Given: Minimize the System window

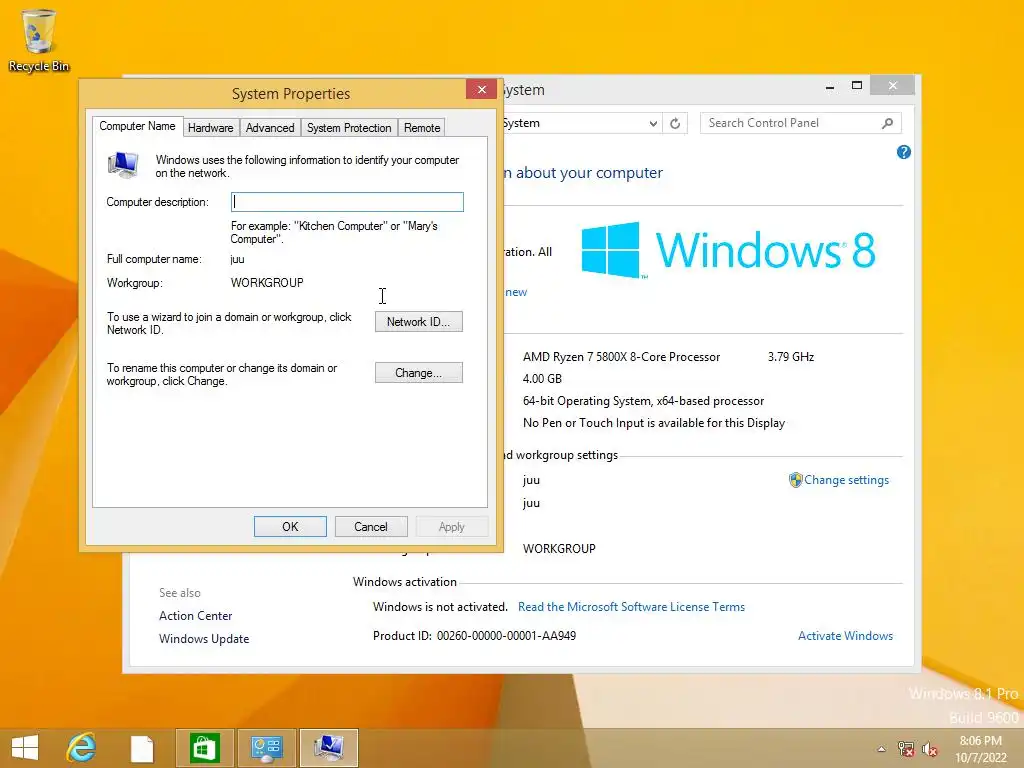Looking at the screenshot, I should coord(830,86).
